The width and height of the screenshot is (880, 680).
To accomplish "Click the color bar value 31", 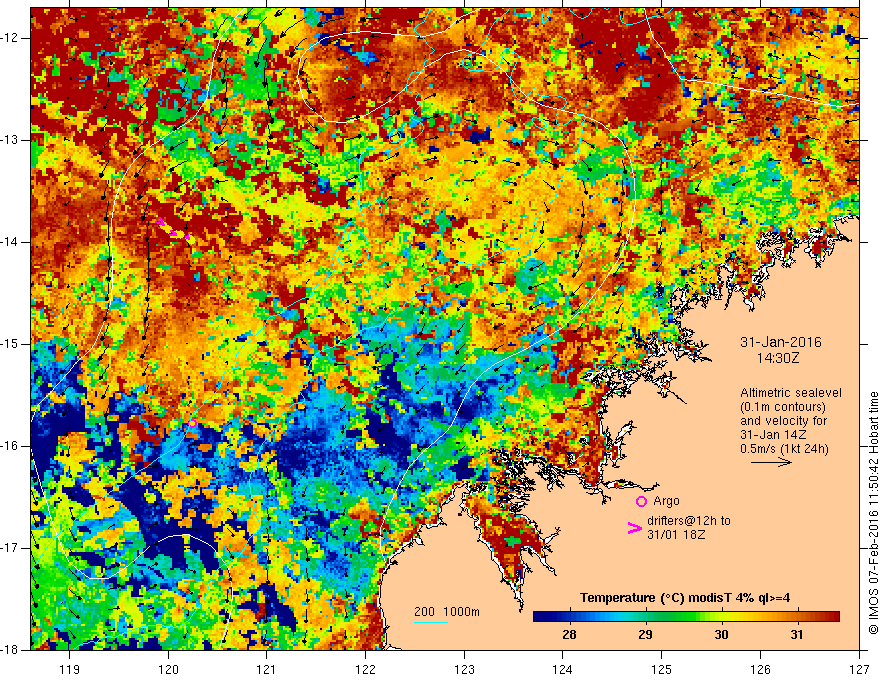I will pyautogui.click(x=797, y=635).
